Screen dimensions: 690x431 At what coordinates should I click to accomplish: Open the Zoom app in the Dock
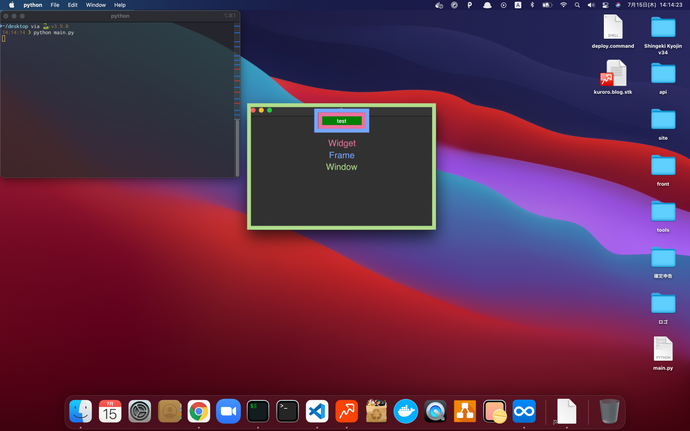coord(228,411)
